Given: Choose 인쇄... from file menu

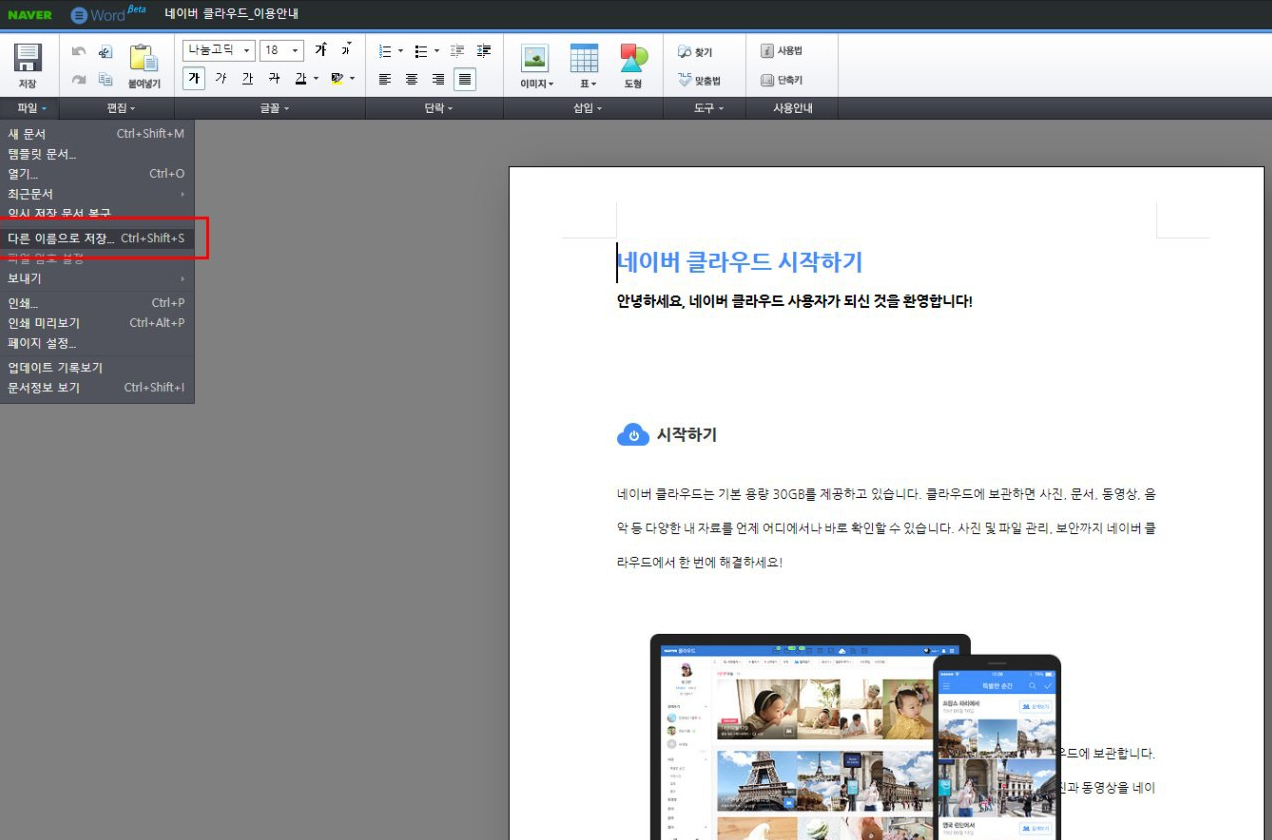Looking at the screenshot, I should [97, 303].
